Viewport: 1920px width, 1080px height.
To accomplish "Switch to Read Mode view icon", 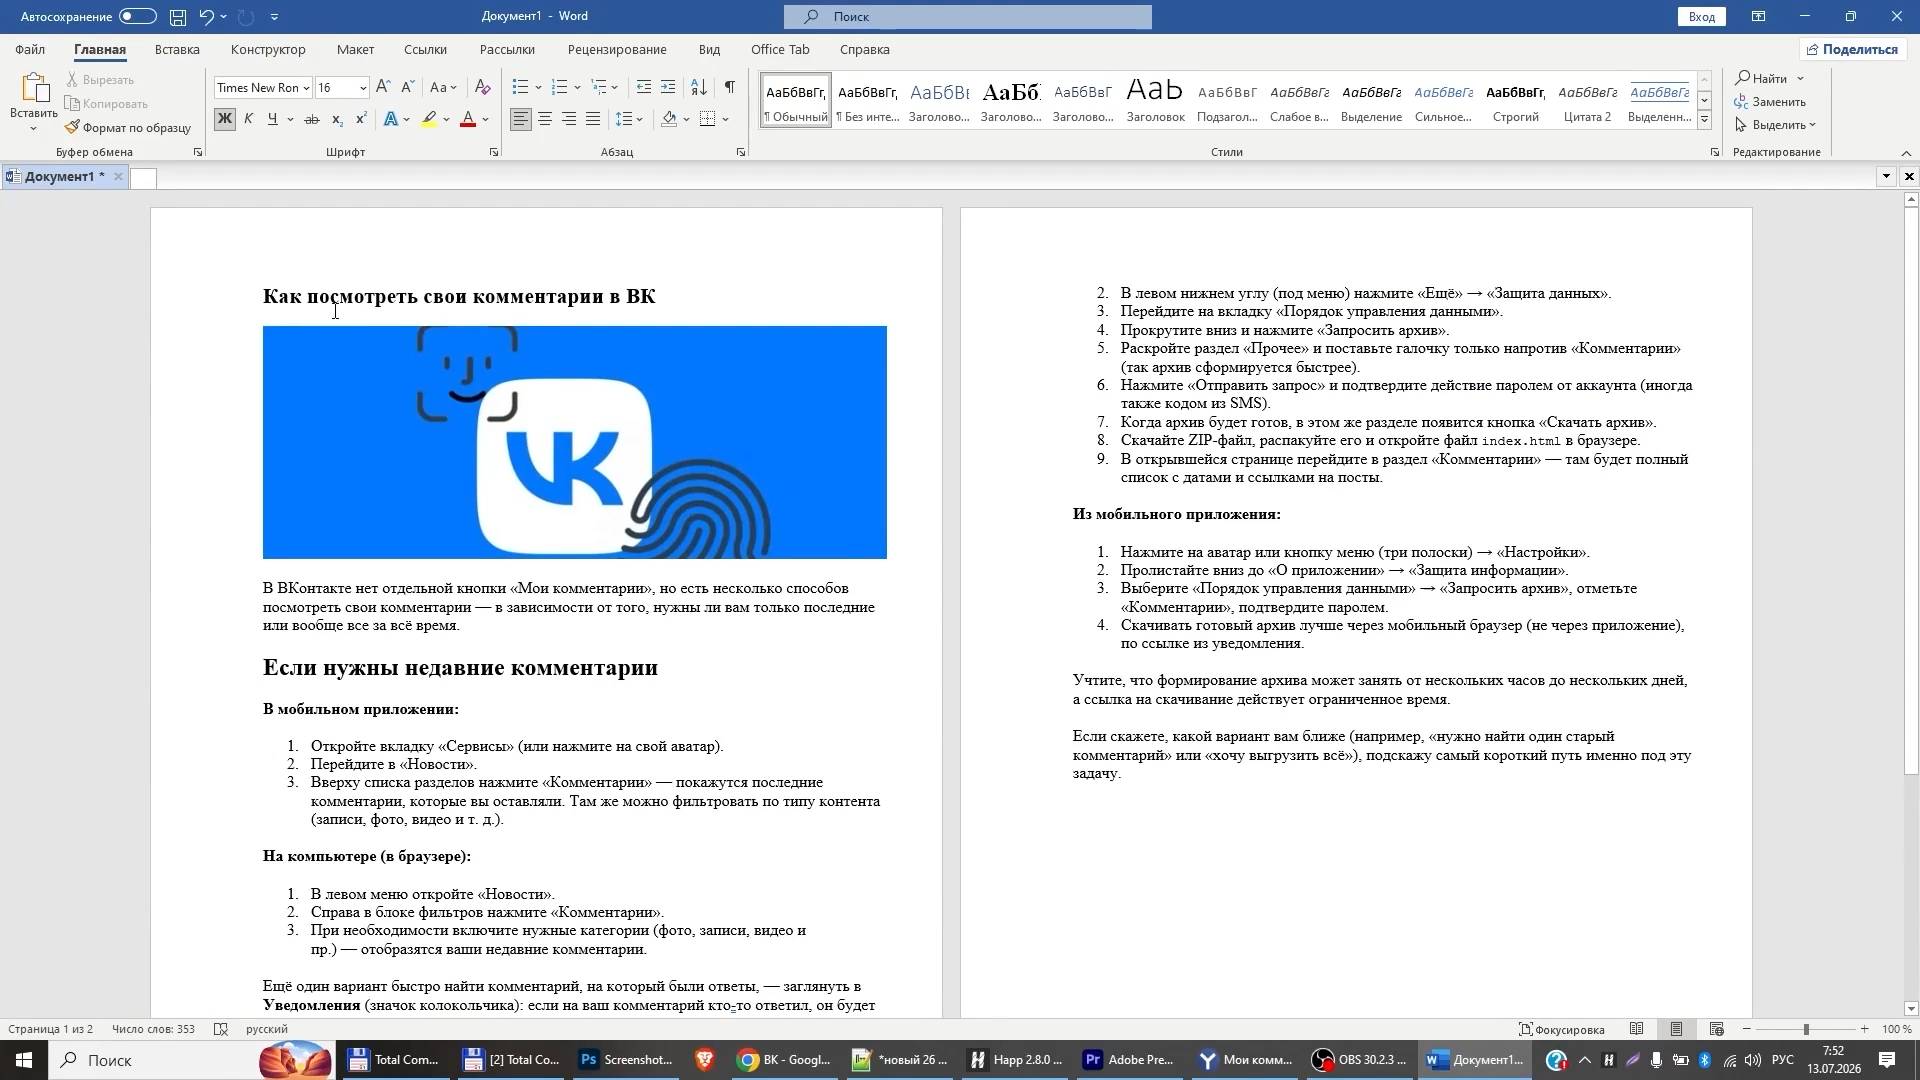I will pyautogui.click(x=1637, y=1029).
